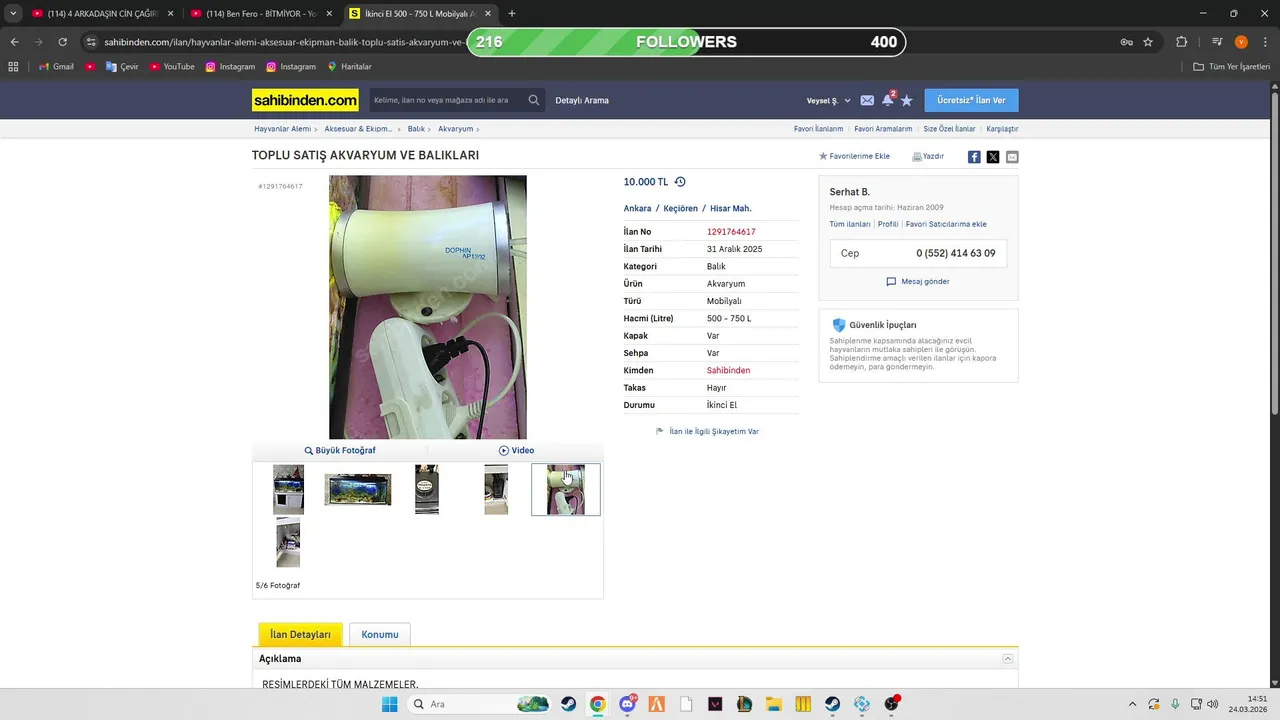Open the sahibinden.com home logo
The image size is (1280, 720).
(x=305, y=100)
